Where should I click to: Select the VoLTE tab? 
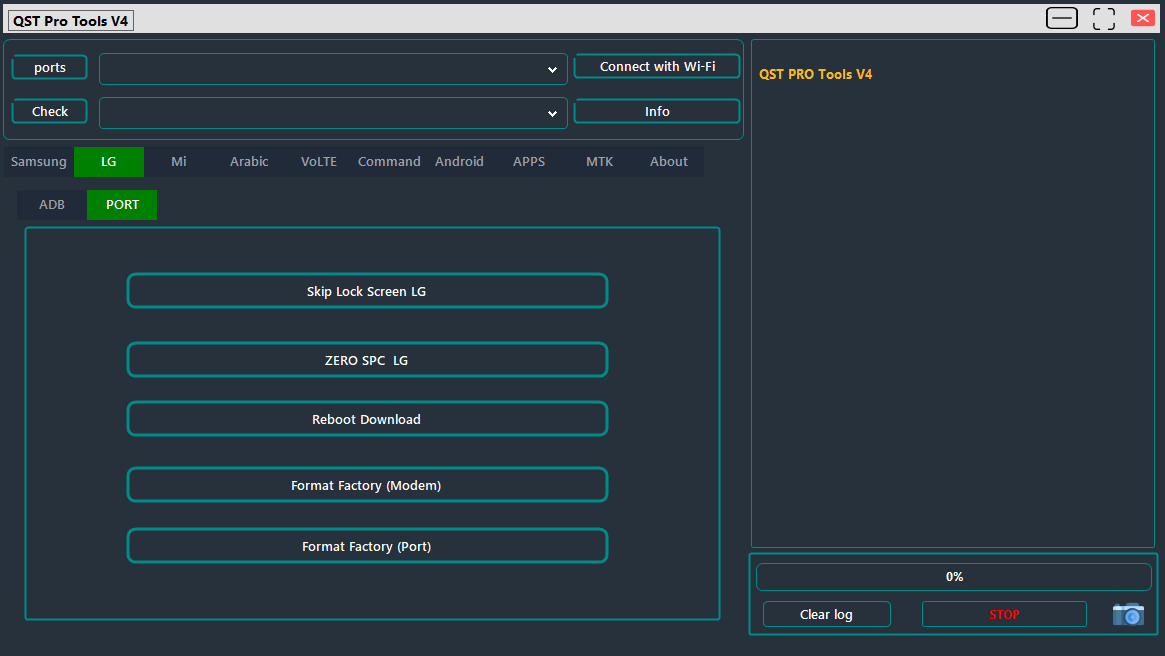[x=318, y=161]
